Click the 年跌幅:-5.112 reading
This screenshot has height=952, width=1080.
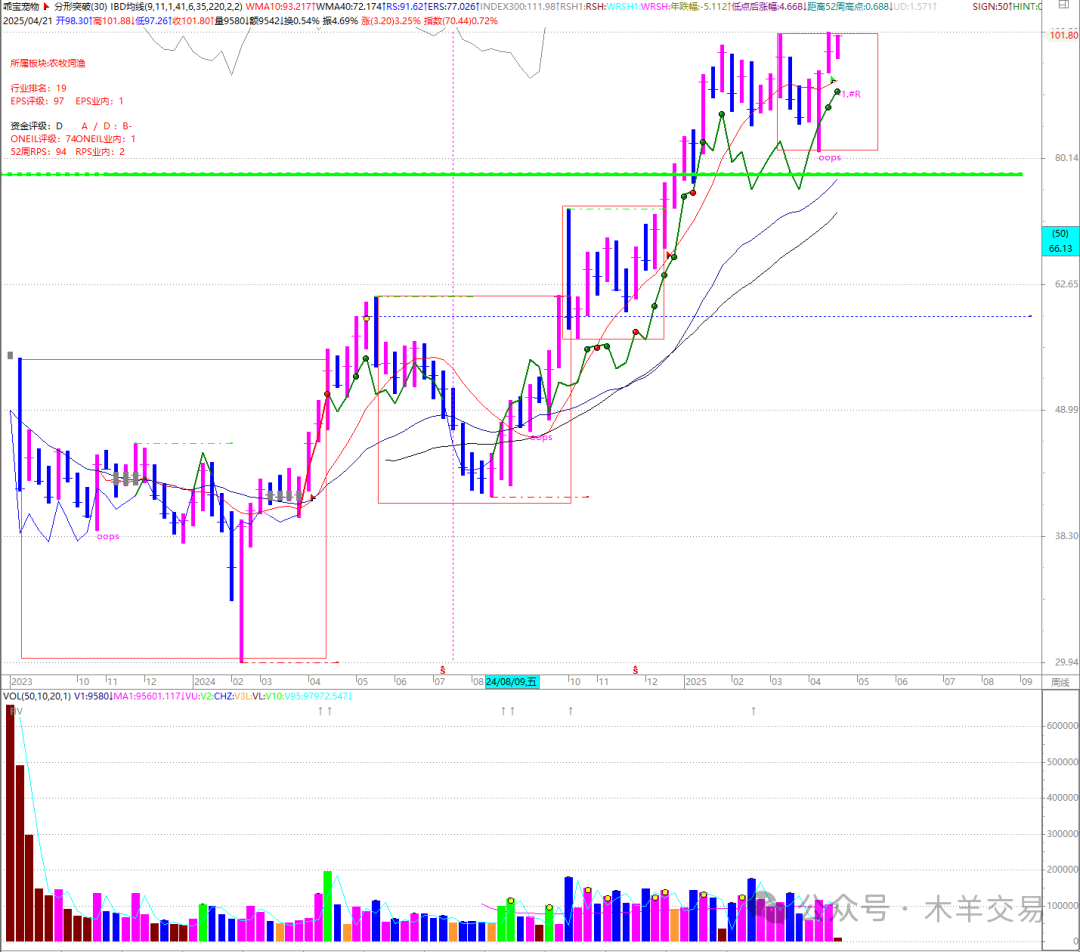(699, 6)
